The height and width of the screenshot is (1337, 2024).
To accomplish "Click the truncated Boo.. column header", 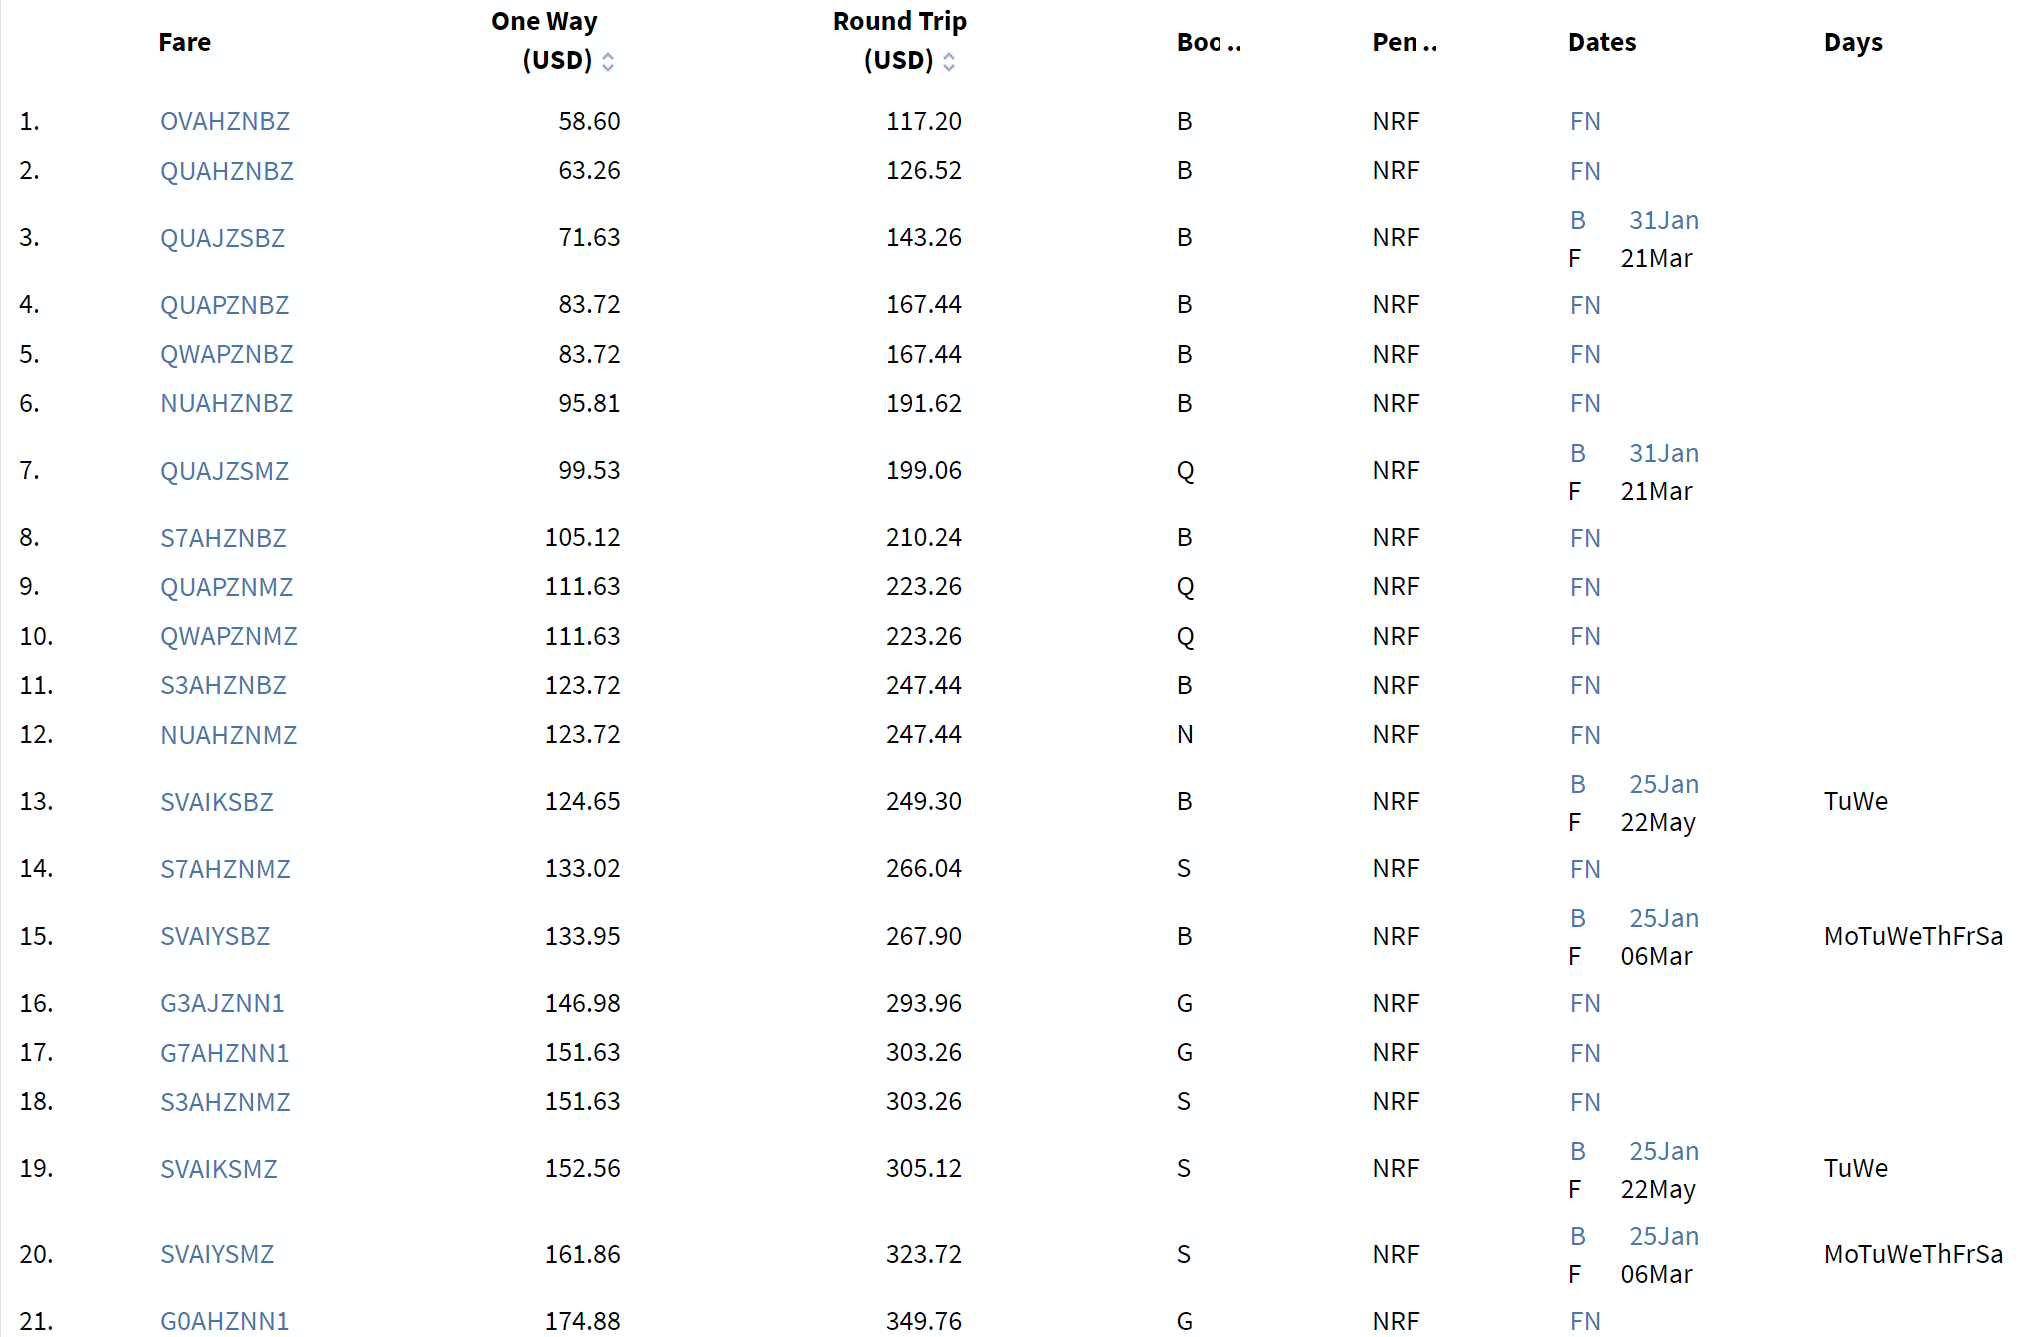I will click(1208, 42).
